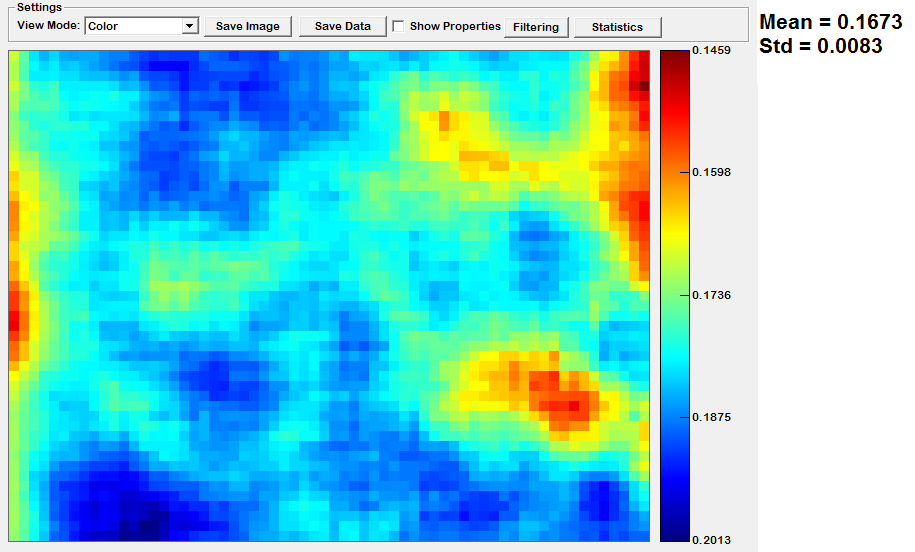Open the View Mode dropdown arrow
The width and height of the screenshot is (915, 552).
click(190, 27)
